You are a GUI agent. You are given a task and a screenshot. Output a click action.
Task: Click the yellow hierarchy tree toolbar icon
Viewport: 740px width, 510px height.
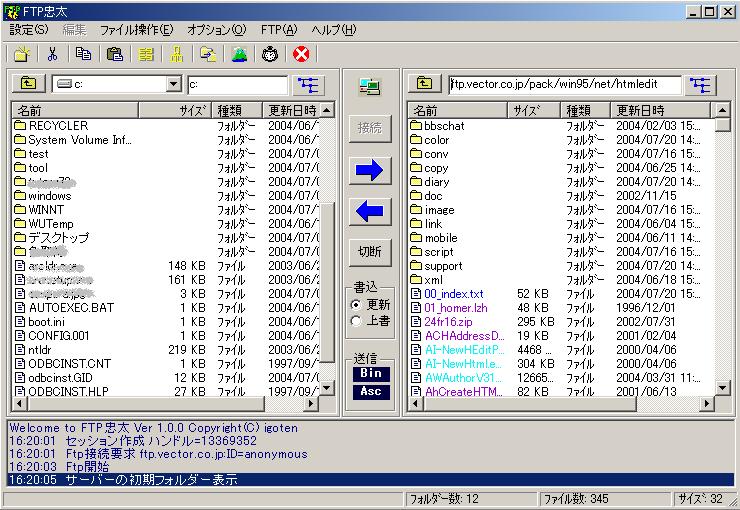point(177,54)
